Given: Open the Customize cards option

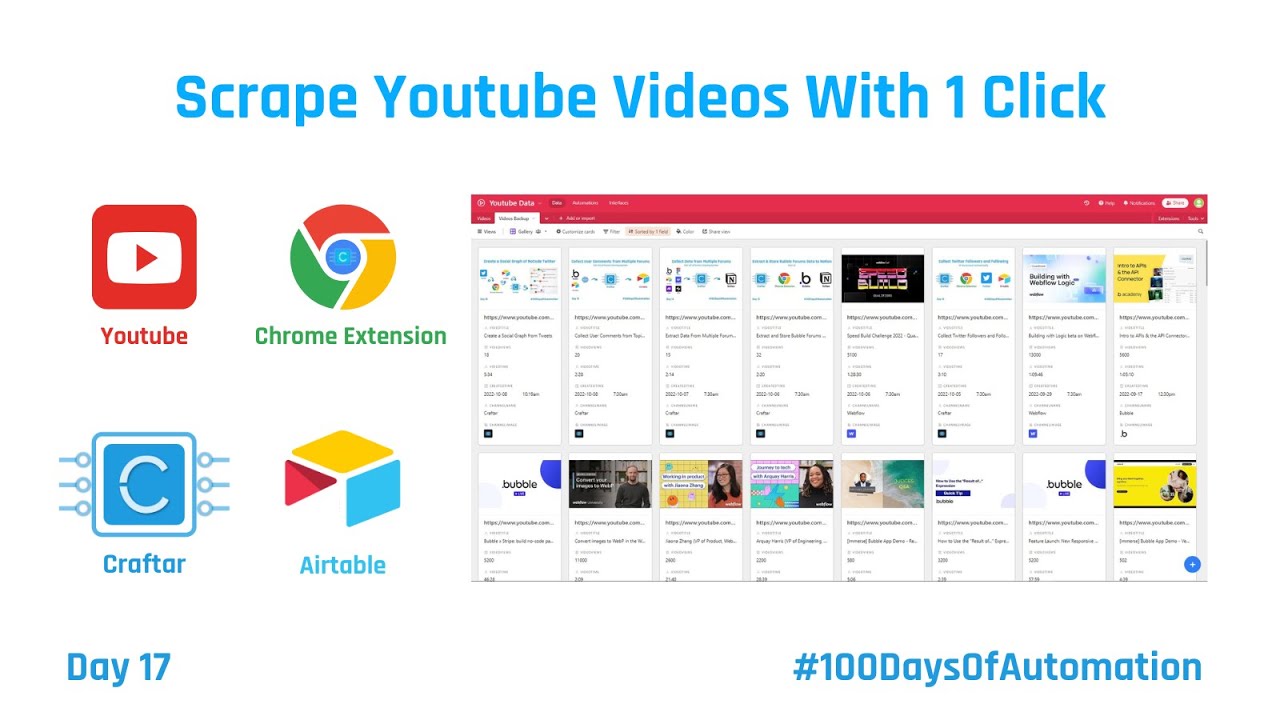Looking at the screenshot, I should click(x=576, y=231).
